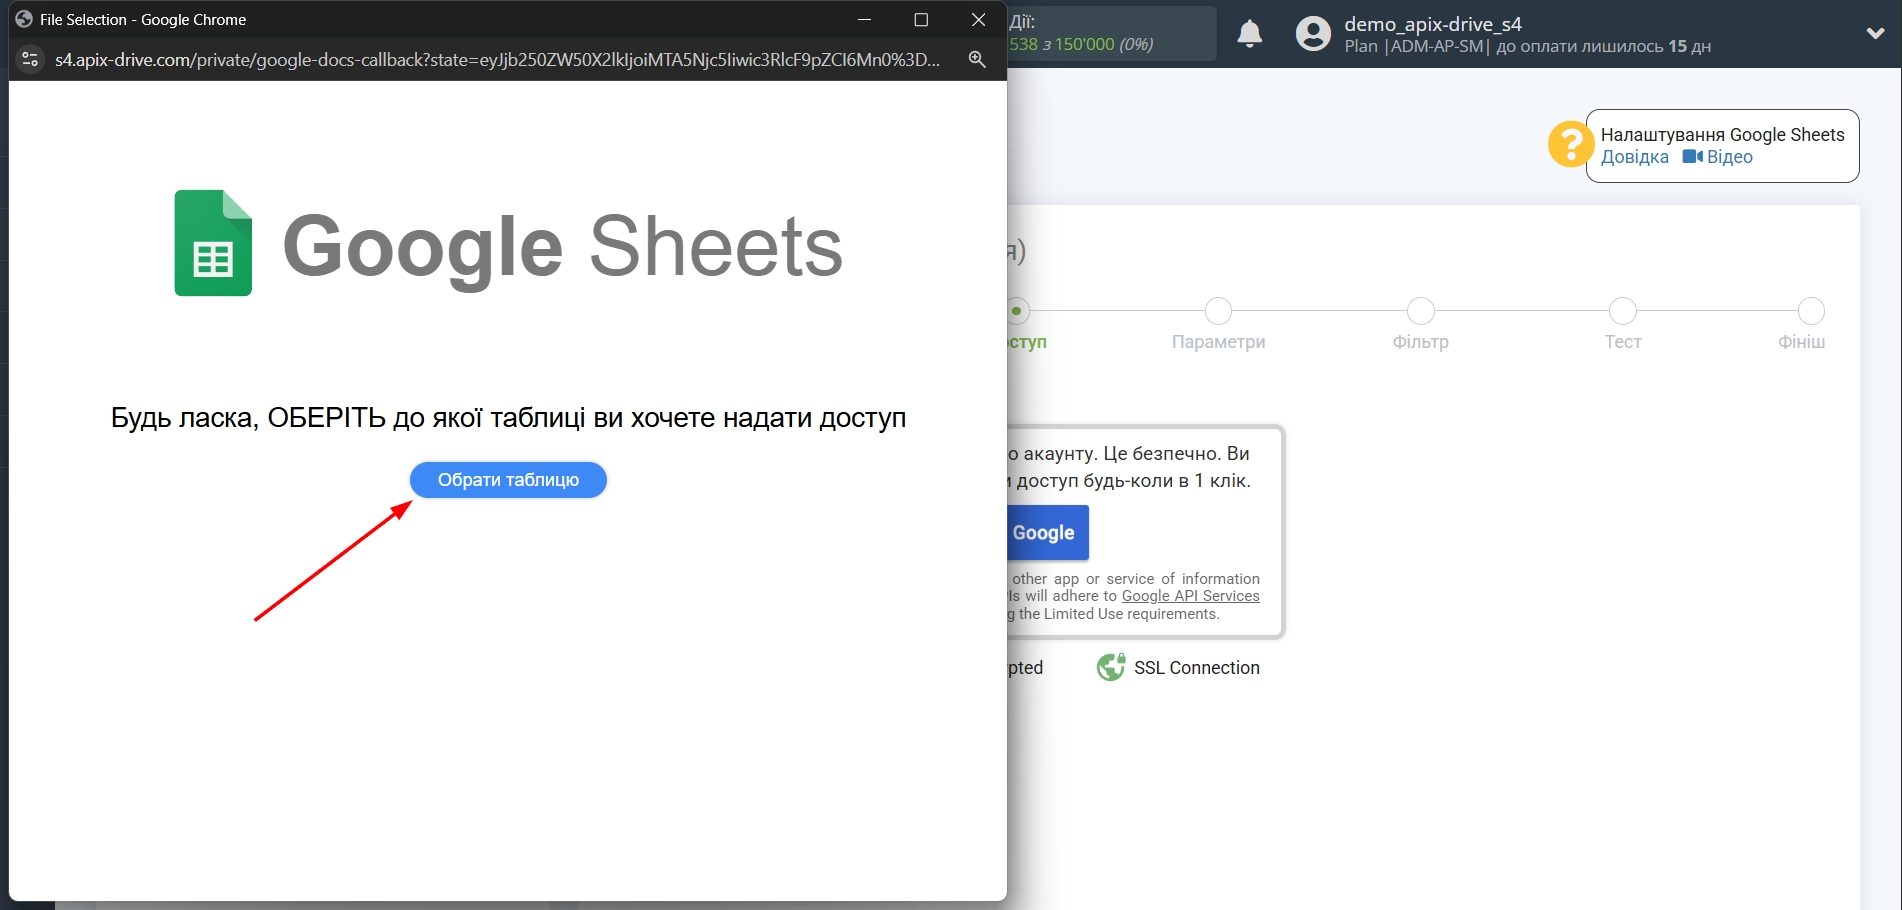Screen dimensions: 1902x910
Task: Click the video camera icon beside Відео
Action: point(1691,157)
